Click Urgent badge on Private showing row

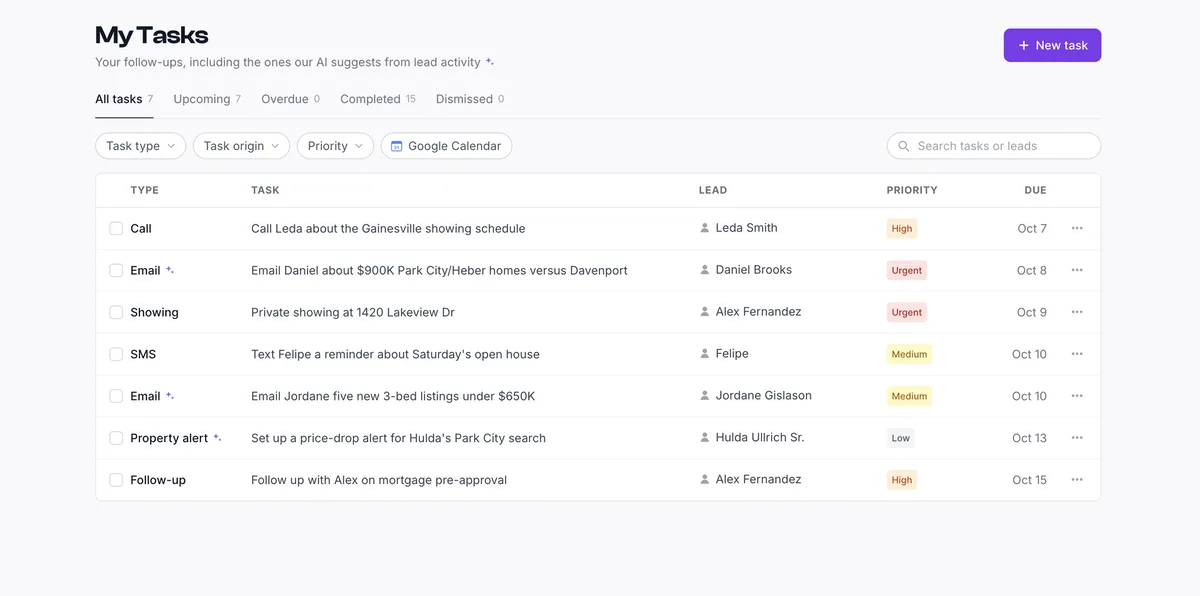(x=907, y=312)
